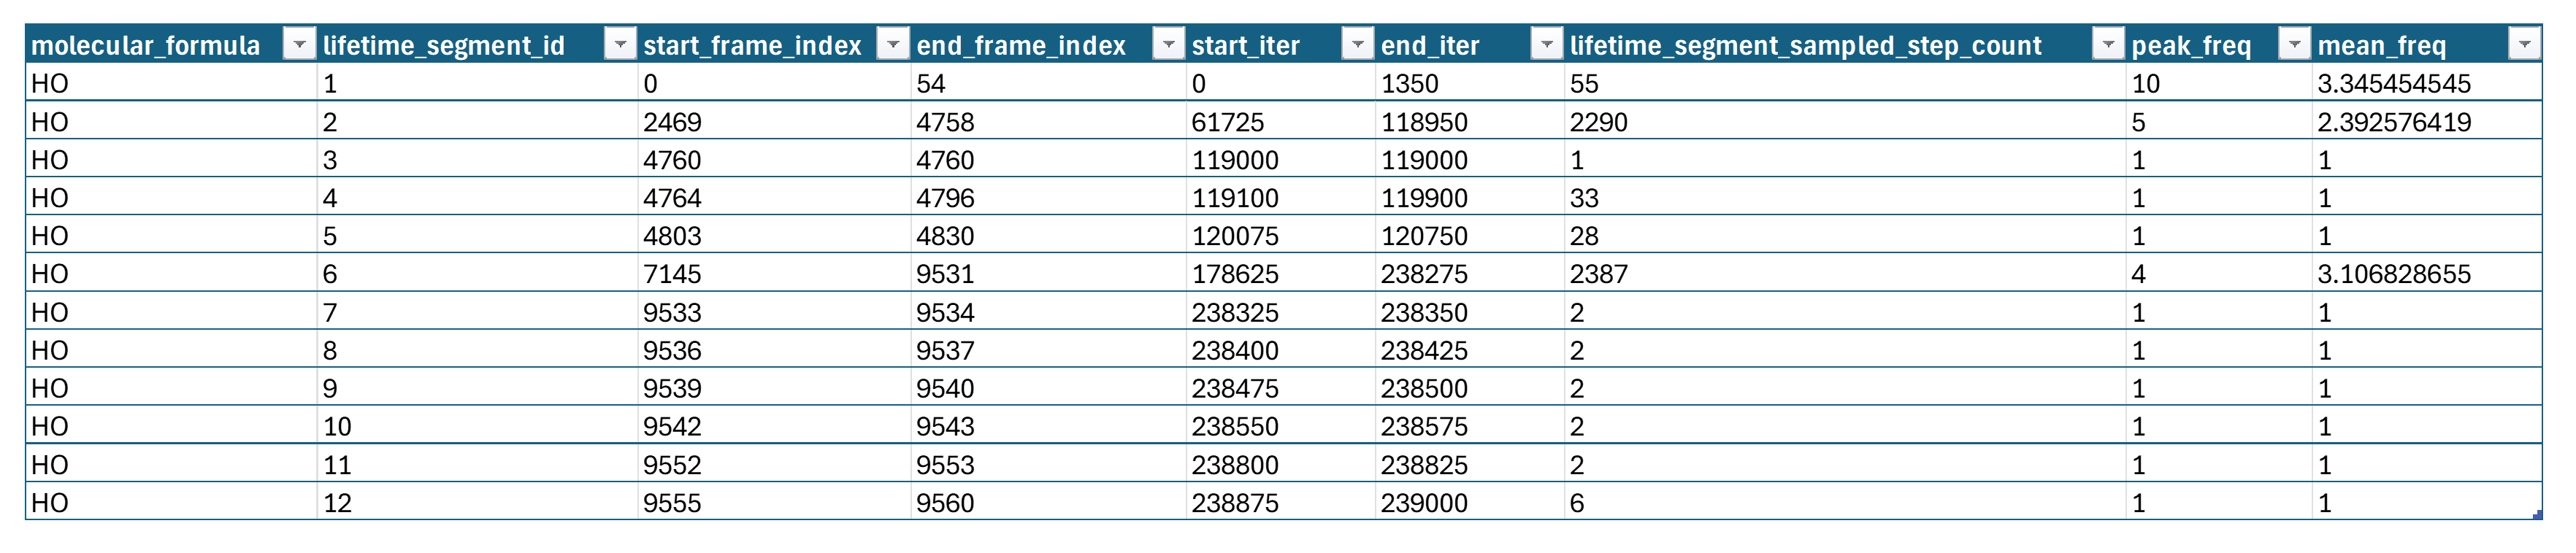Click start_iter value 119100

click(1235, 198)
